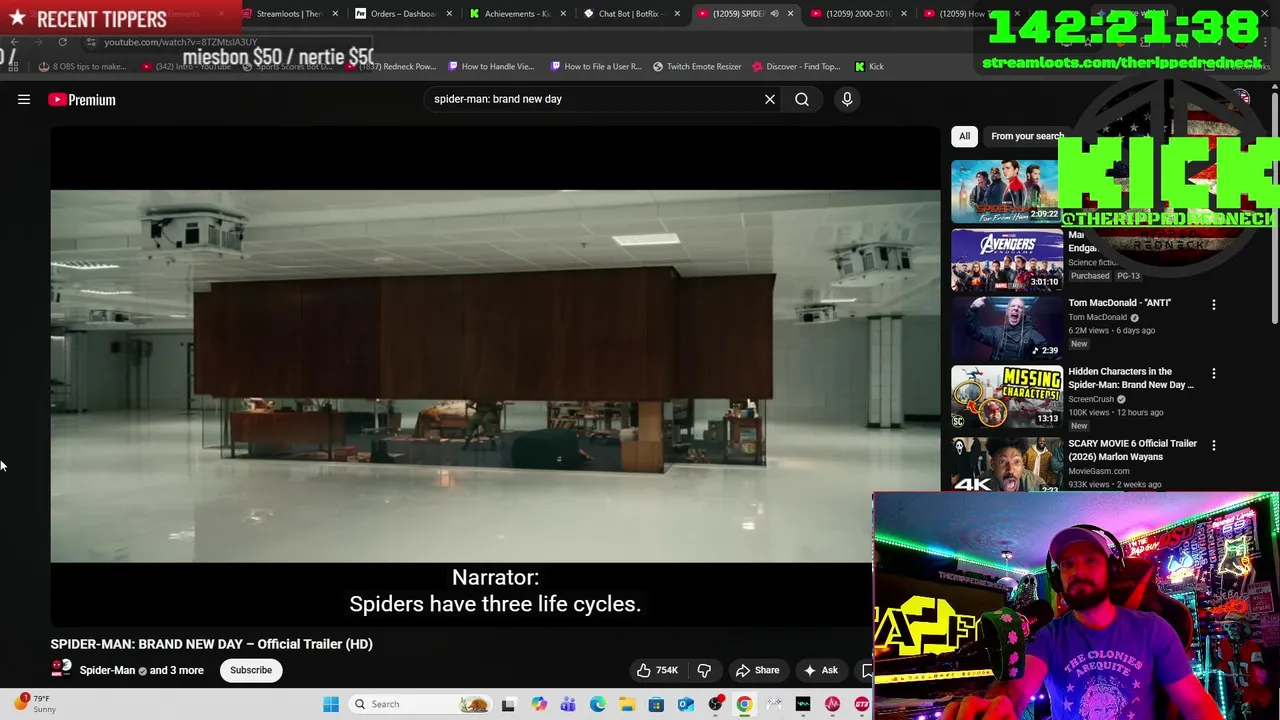1280x720 pixels.
Task: Switch to Chrome in taskbar
Action: (x=744, y=704)
